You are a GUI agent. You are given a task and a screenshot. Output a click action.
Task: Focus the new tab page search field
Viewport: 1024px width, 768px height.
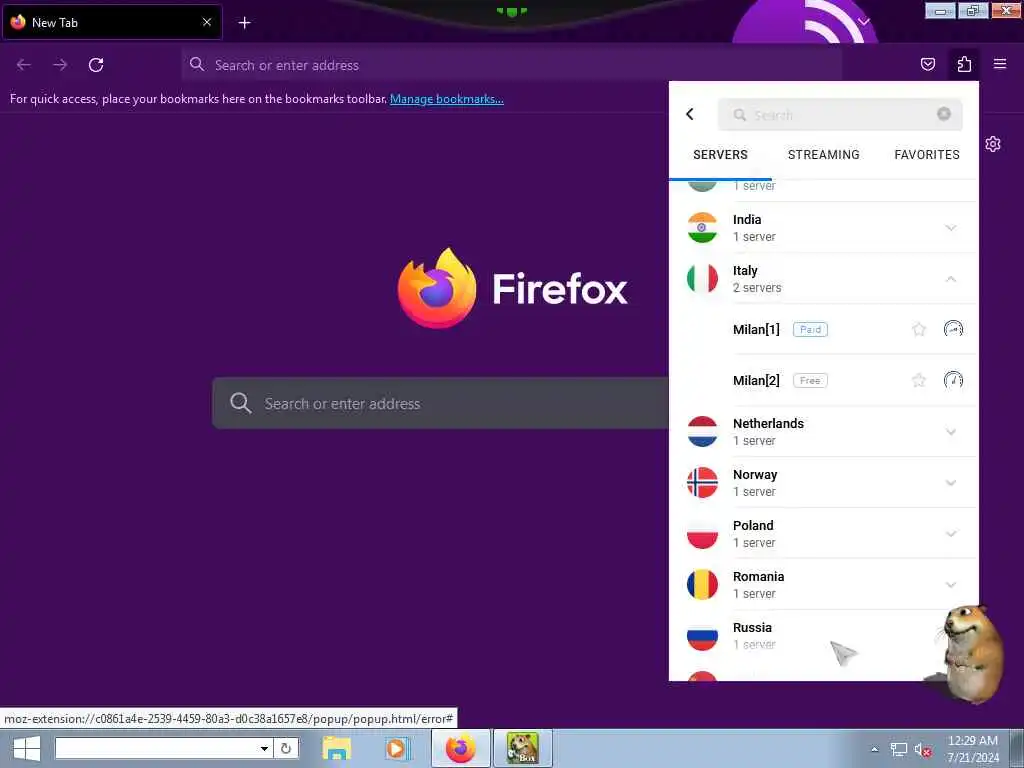pyautogui.click(x=441, y=403)
